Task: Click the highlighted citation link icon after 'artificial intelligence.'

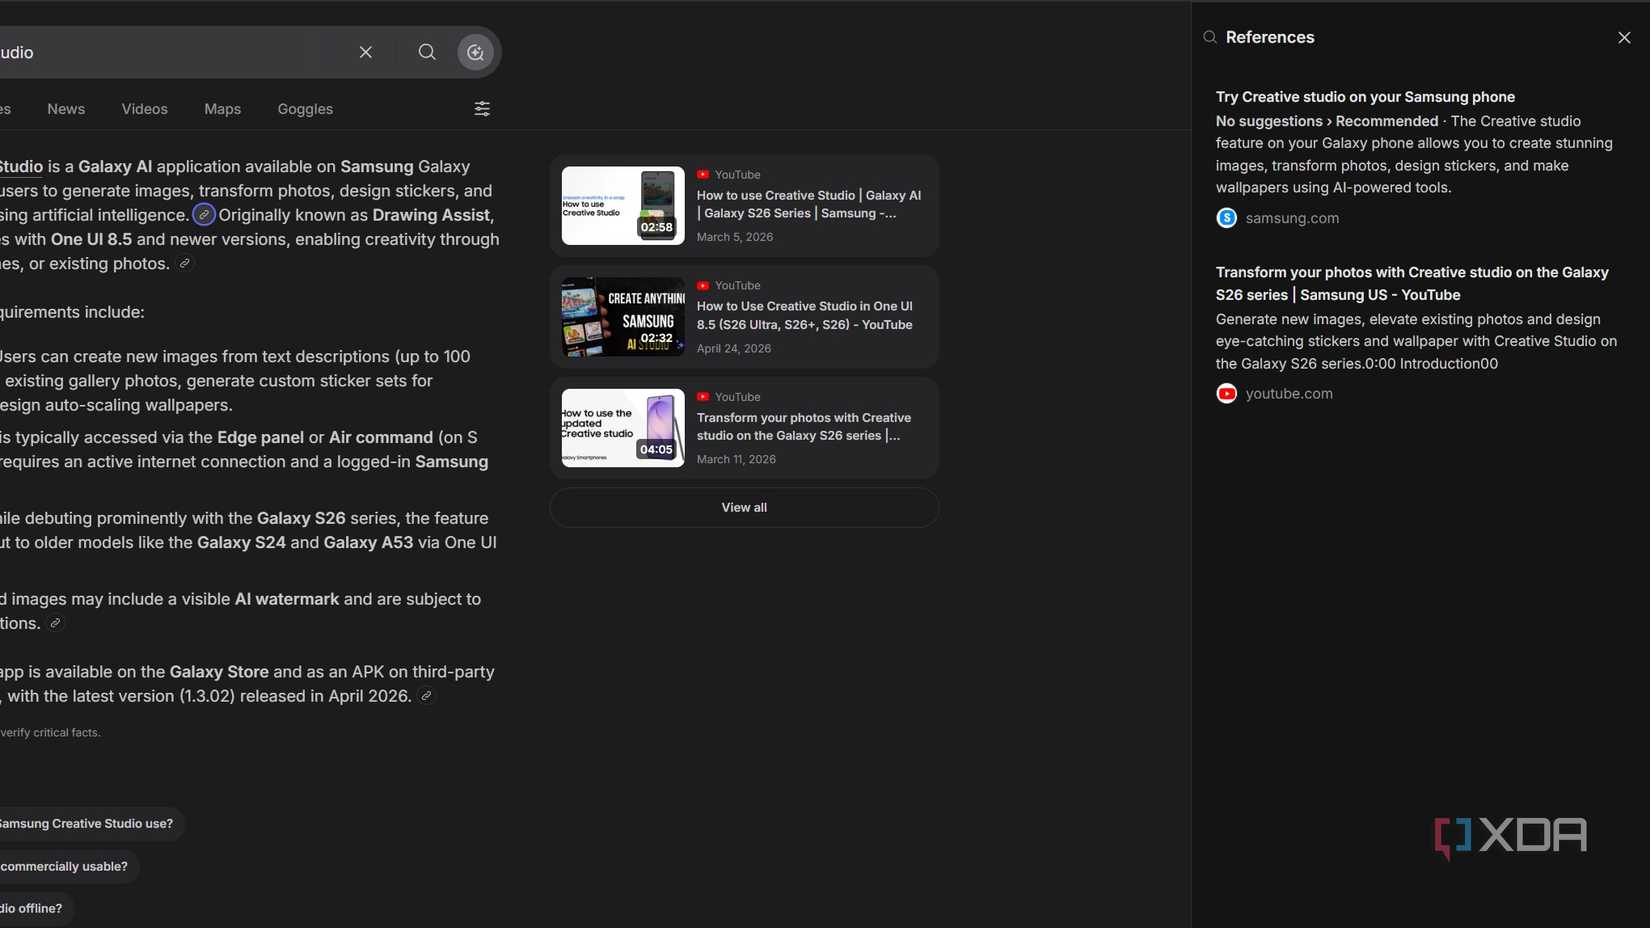Action: (x=204, y=215)
